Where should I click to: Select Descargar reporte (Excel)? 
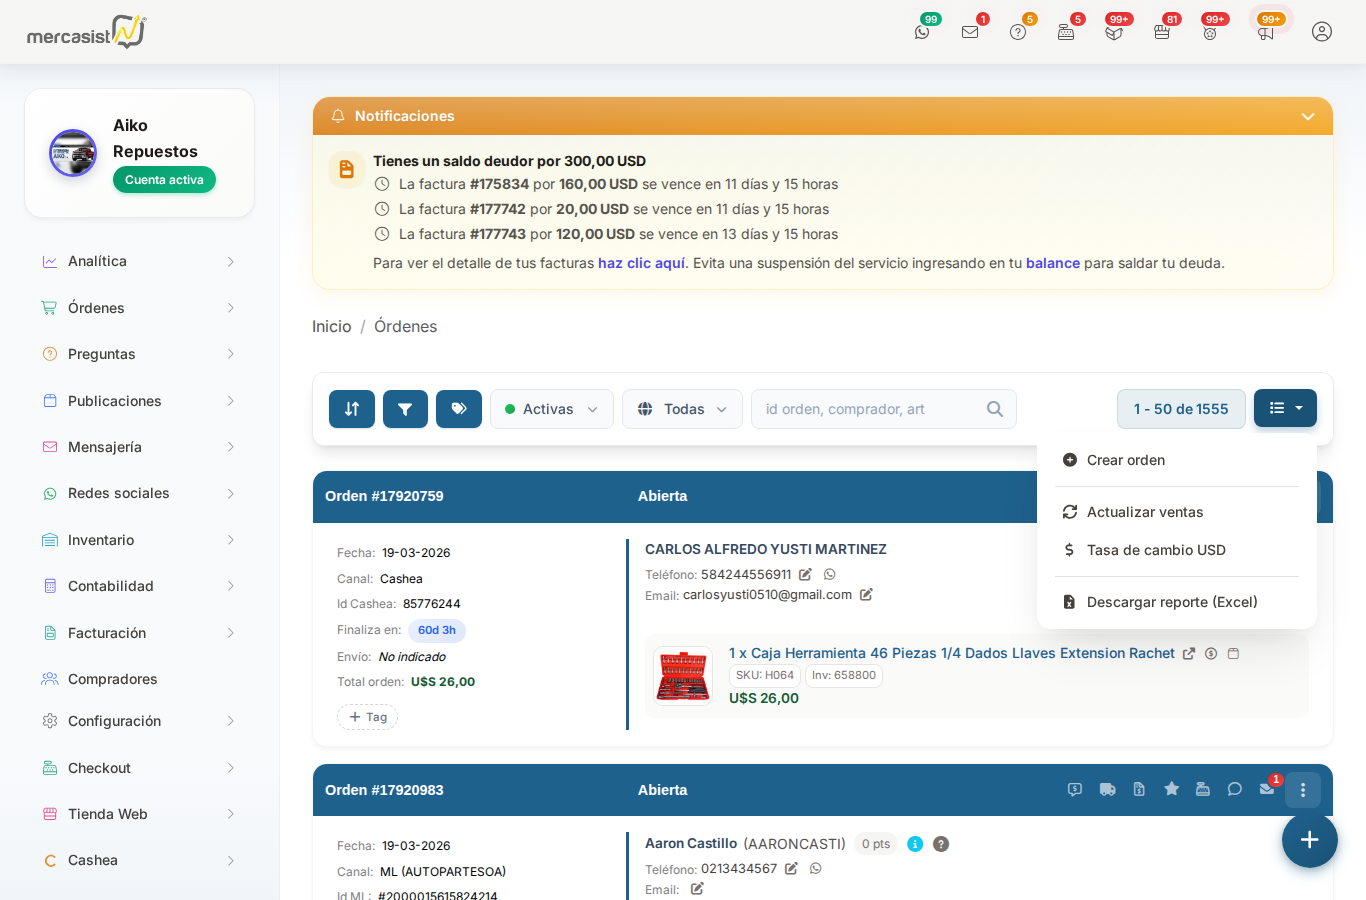tap(1177, 602)
